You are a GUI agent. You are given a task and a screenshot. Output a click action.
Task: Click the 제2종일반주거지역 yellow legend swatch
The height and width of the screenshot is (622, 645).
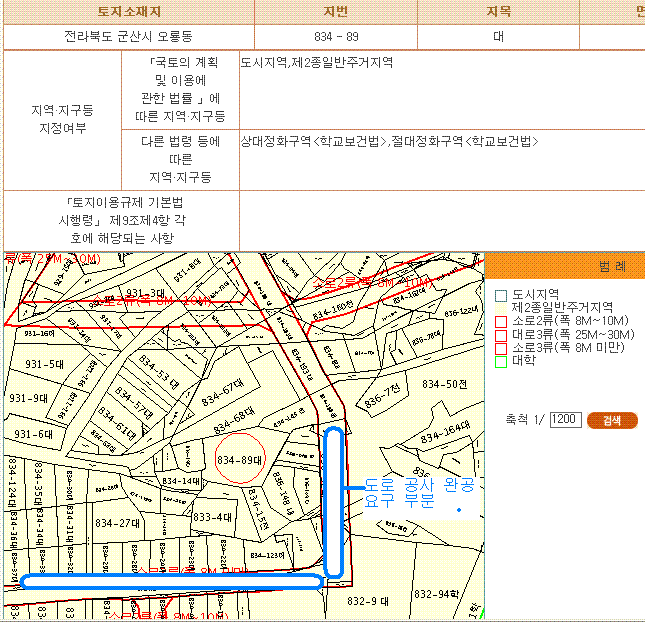point(501,308)
